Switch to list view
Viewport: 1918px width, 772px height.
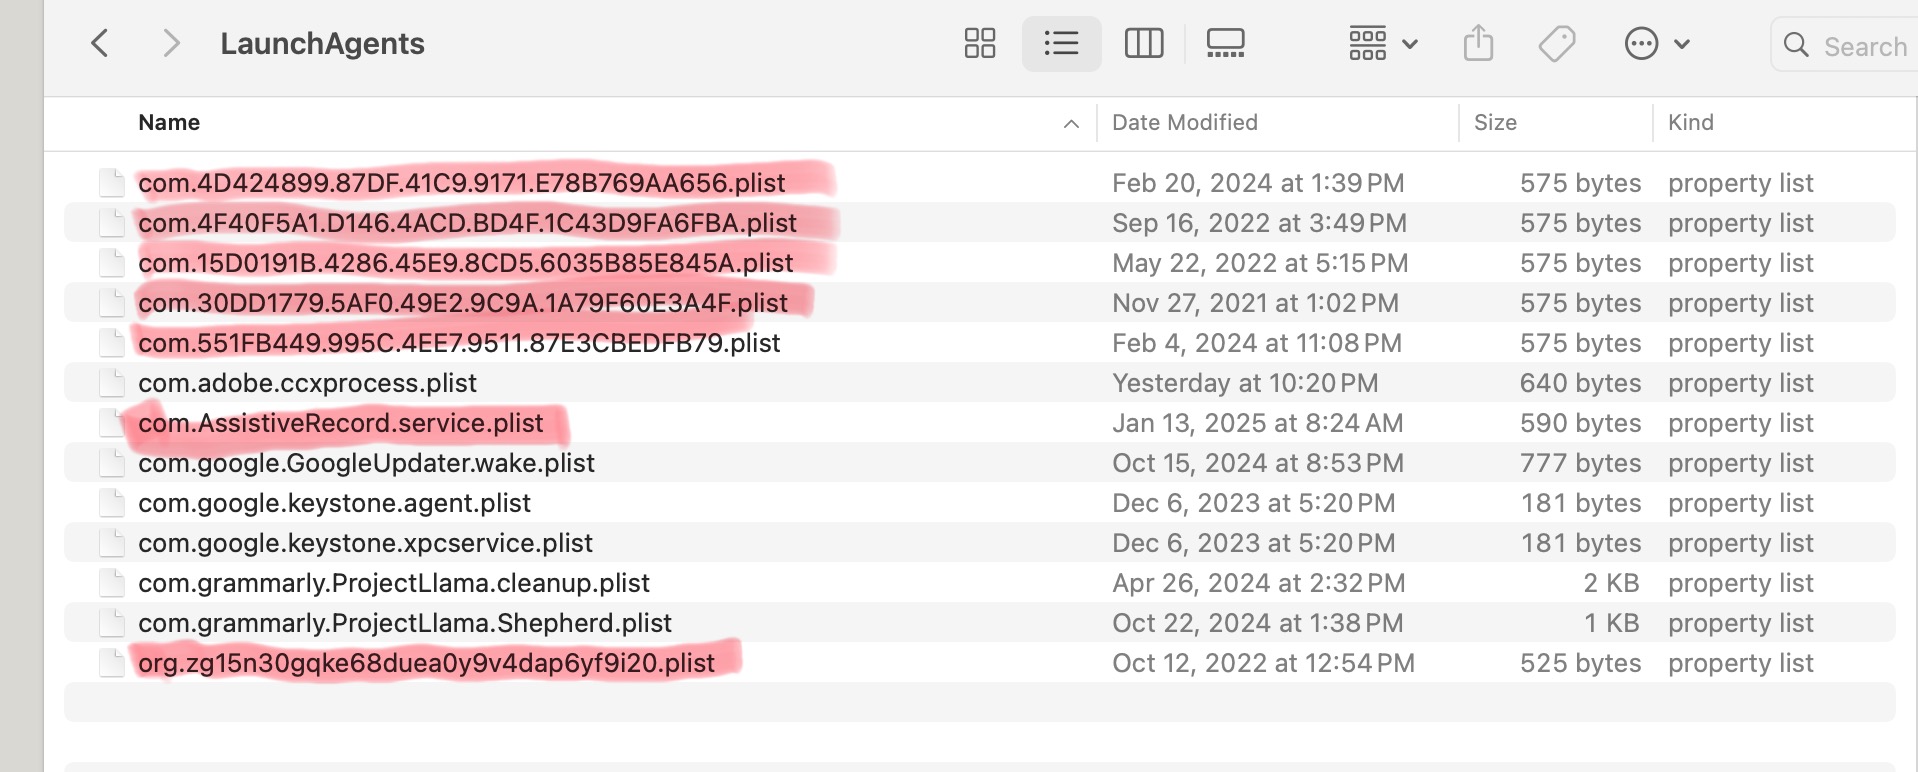tap(1061, 43)
